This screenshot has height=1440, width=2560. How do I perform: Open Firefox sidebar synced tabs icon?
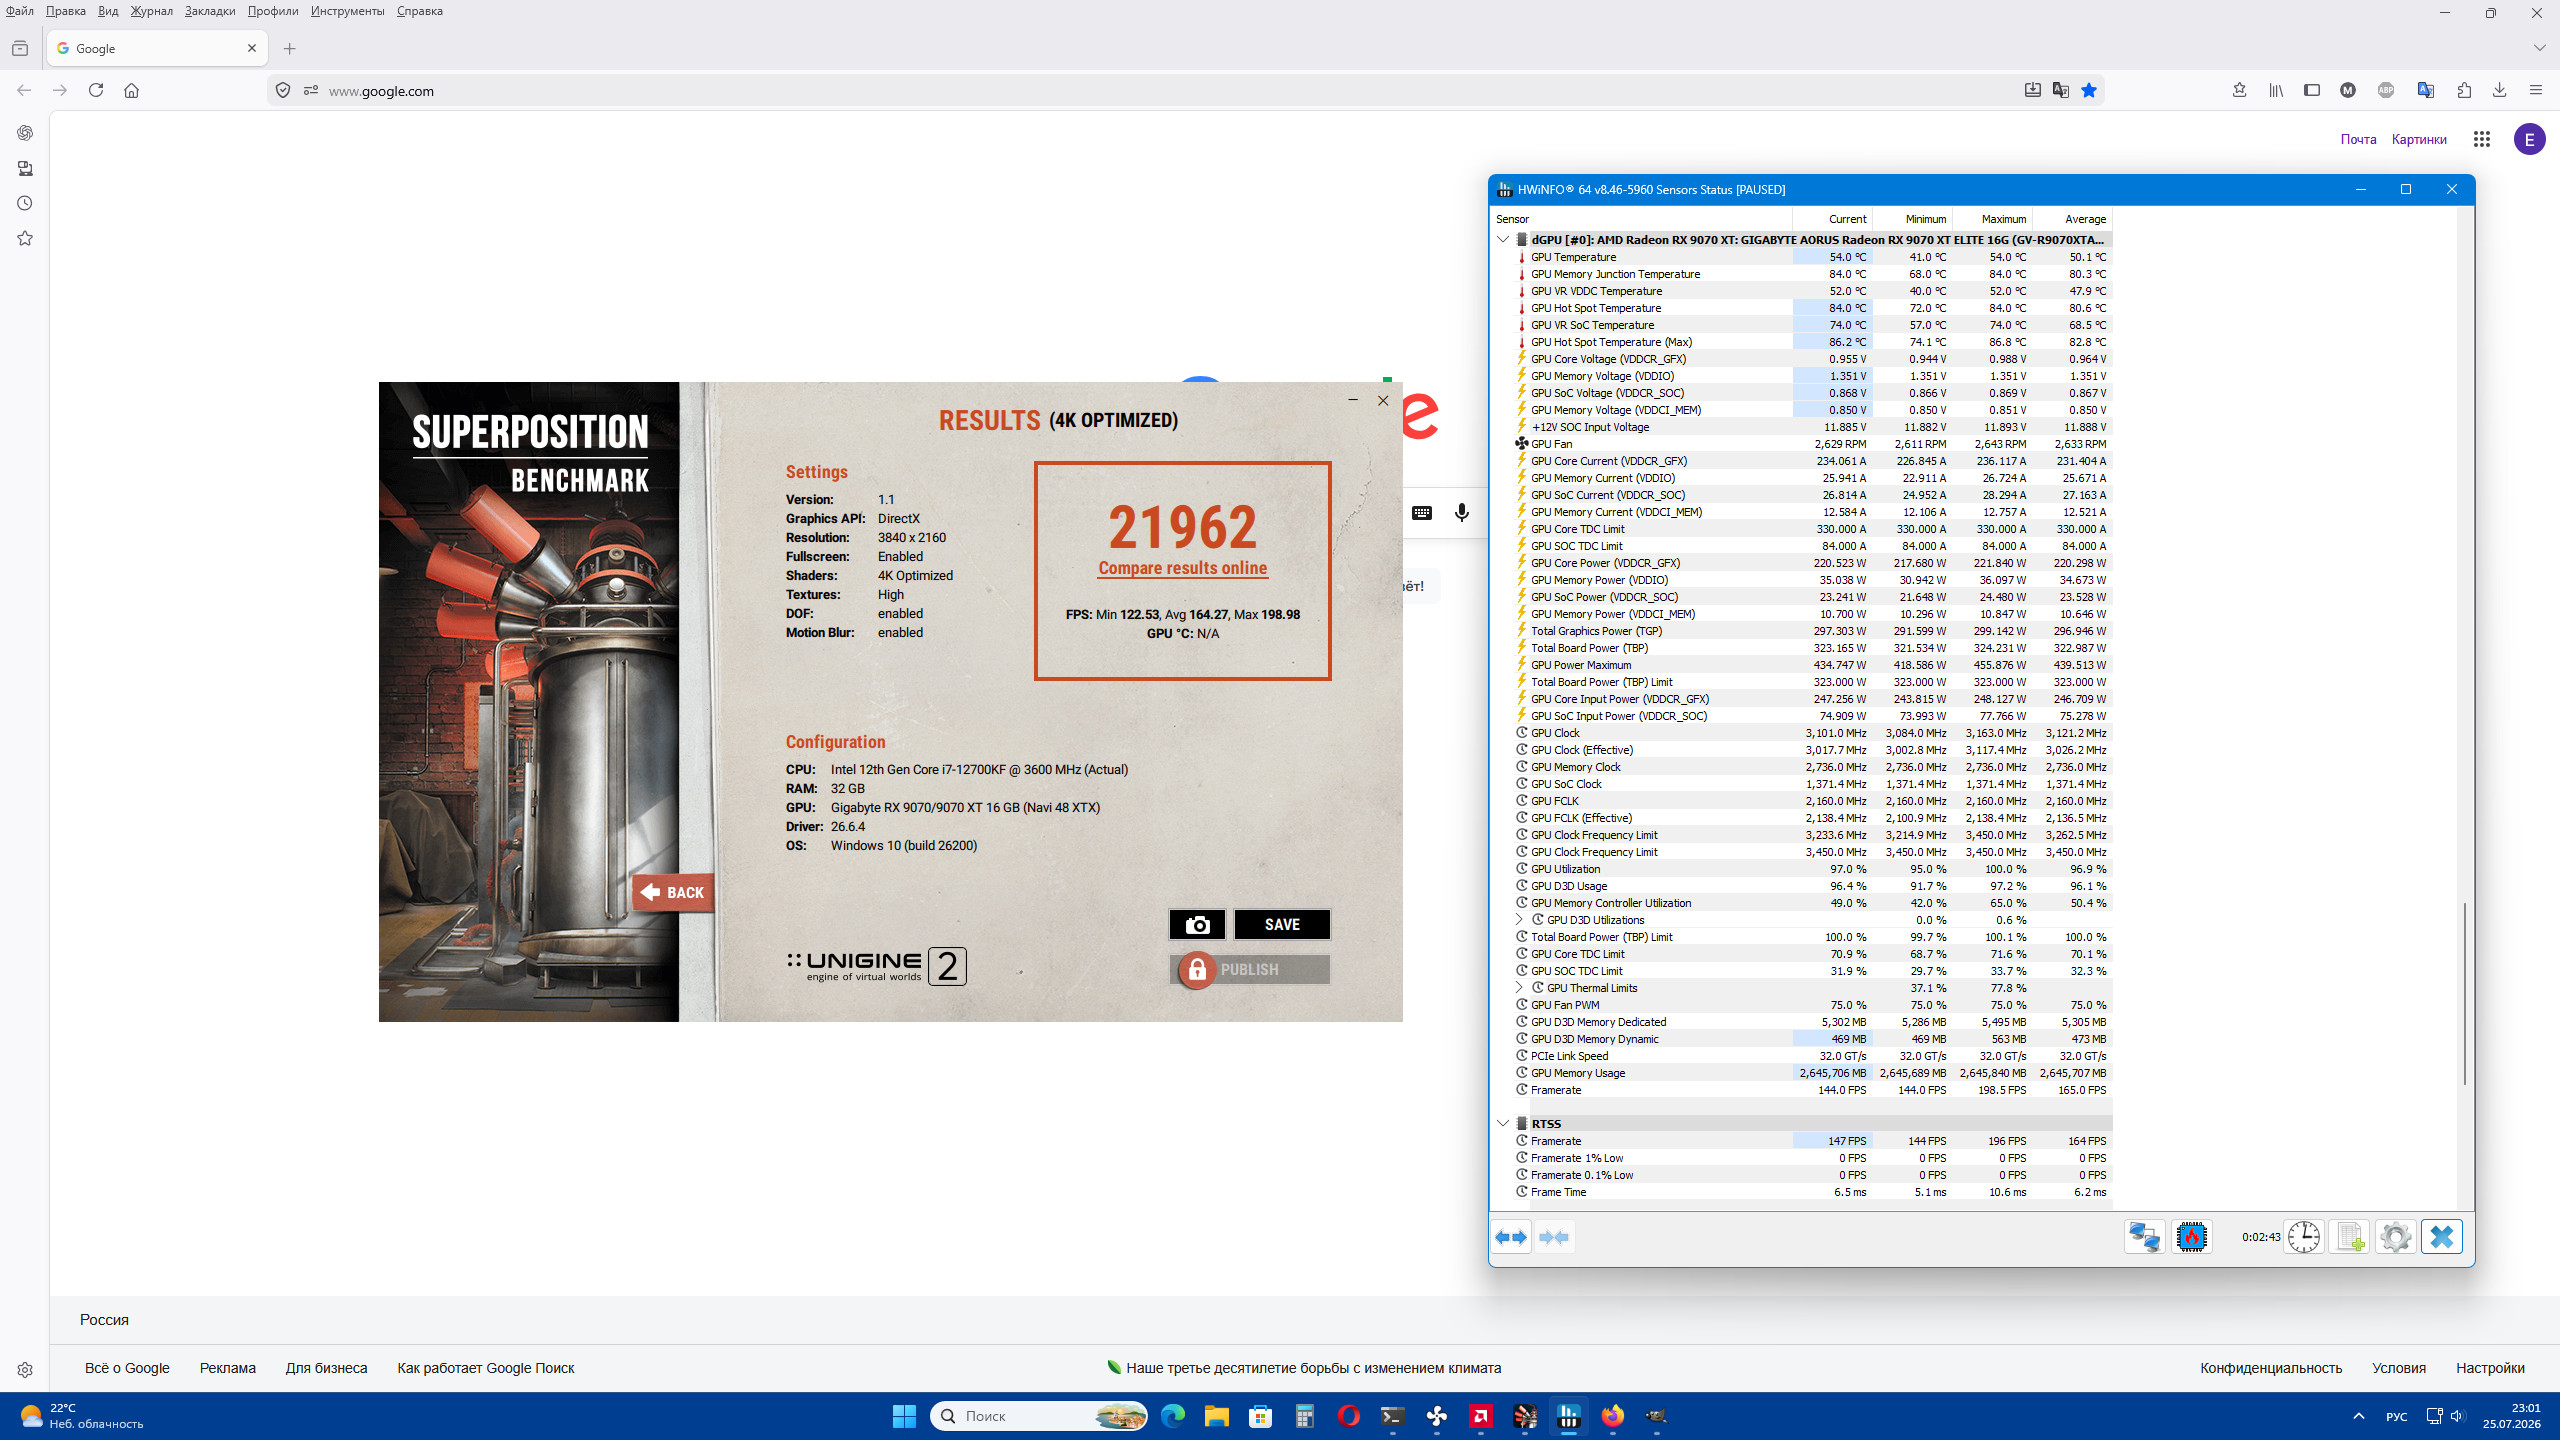coord(25,168)
